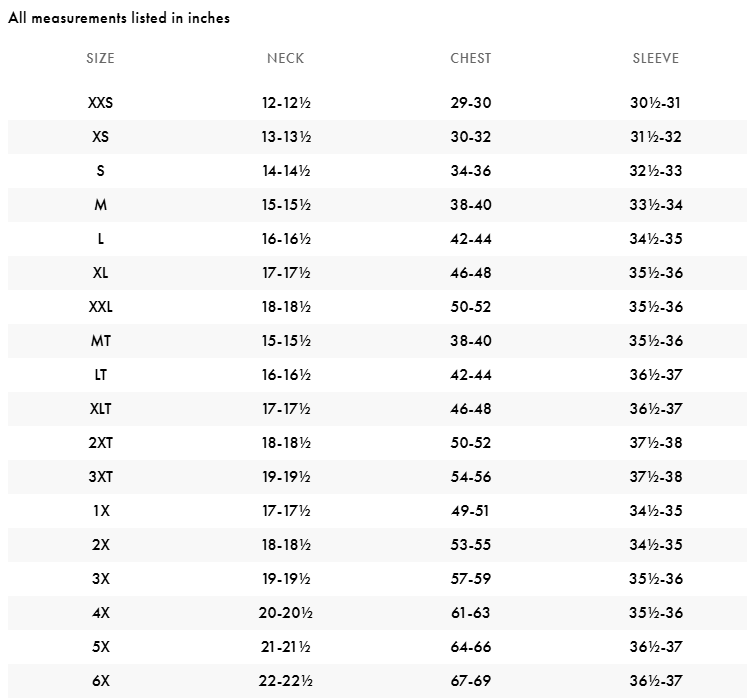This screenshot has width=747, height=700.
Task: Click sleeve value 30½-31
Action: coord(656,103)
